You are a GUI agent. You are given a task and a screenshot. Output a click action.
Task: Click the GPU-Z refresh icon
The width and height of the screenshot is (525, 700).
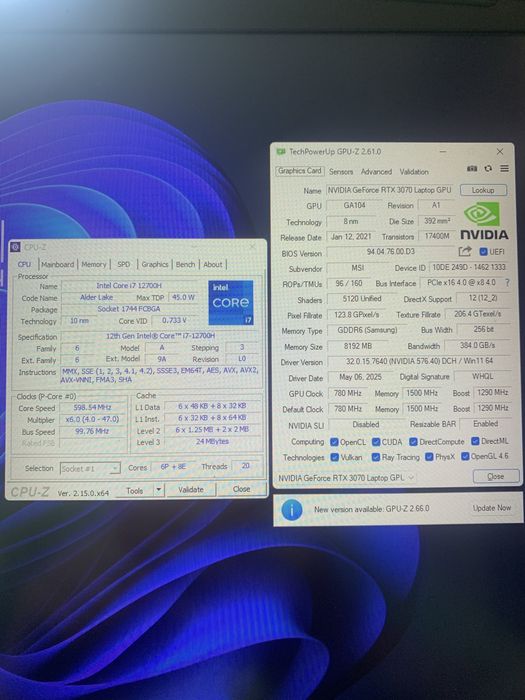pos(488,168)
